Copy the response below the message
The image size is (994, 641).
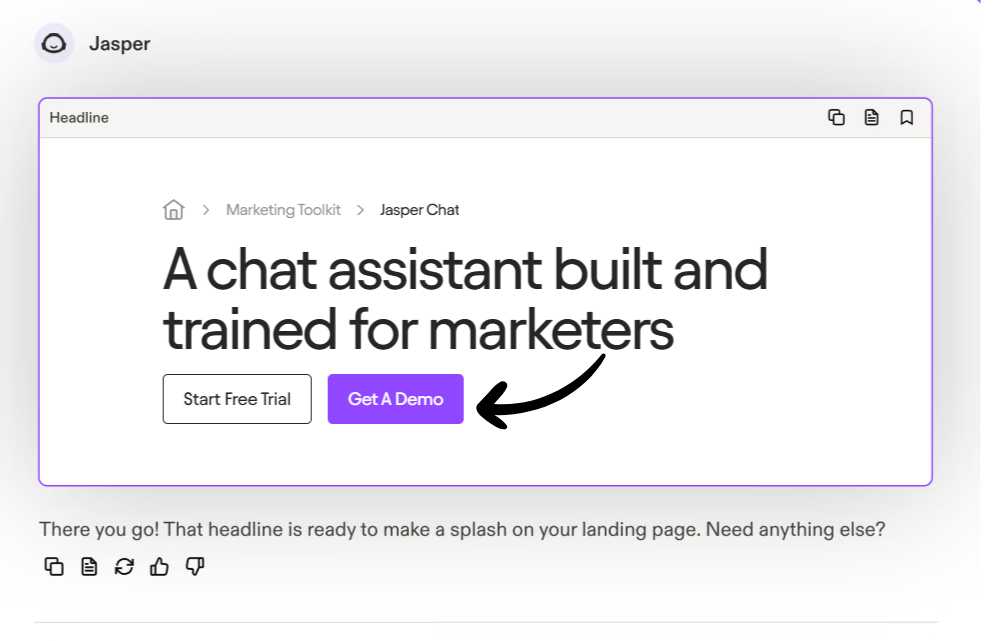pos(54,566)
